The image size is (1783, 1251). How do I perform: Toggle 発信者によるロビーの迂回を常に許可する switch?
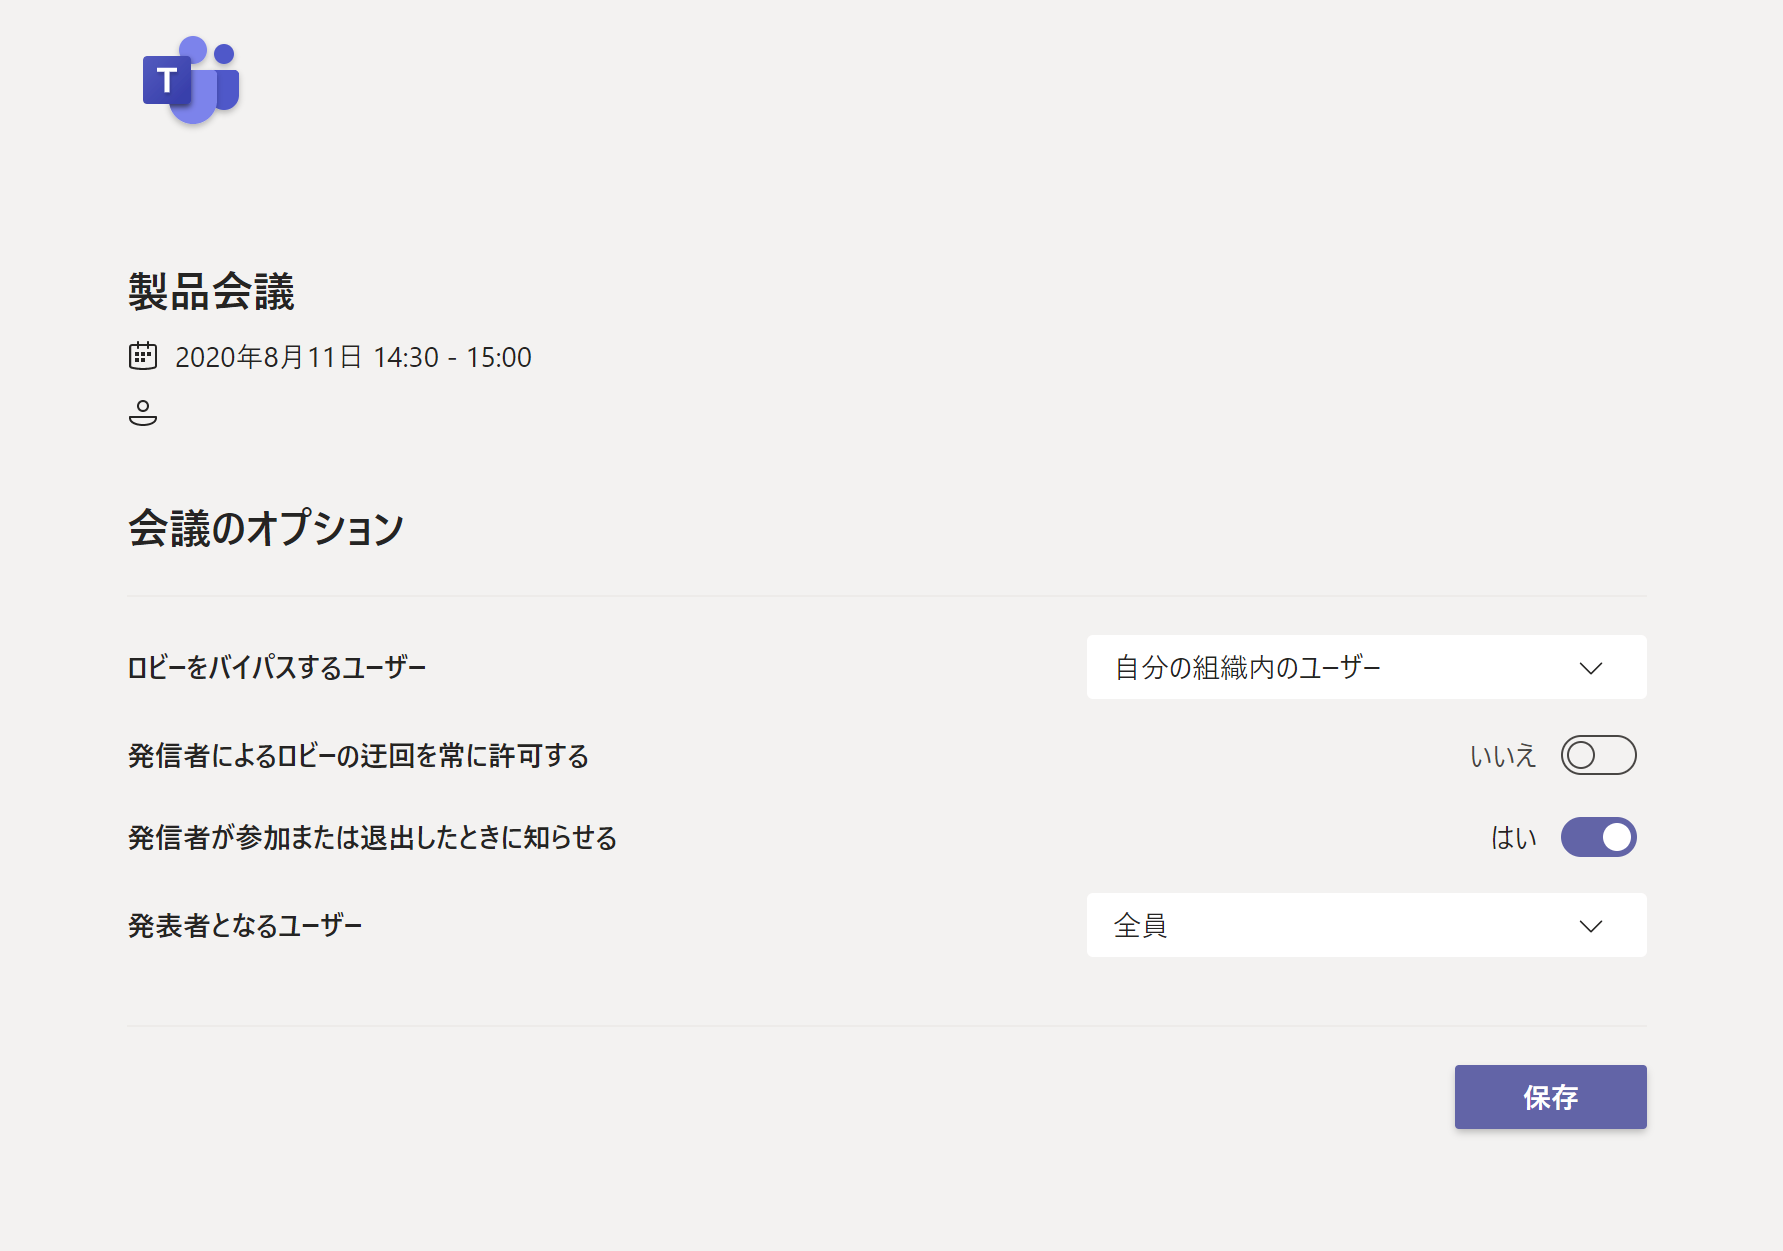(1598, 755)
